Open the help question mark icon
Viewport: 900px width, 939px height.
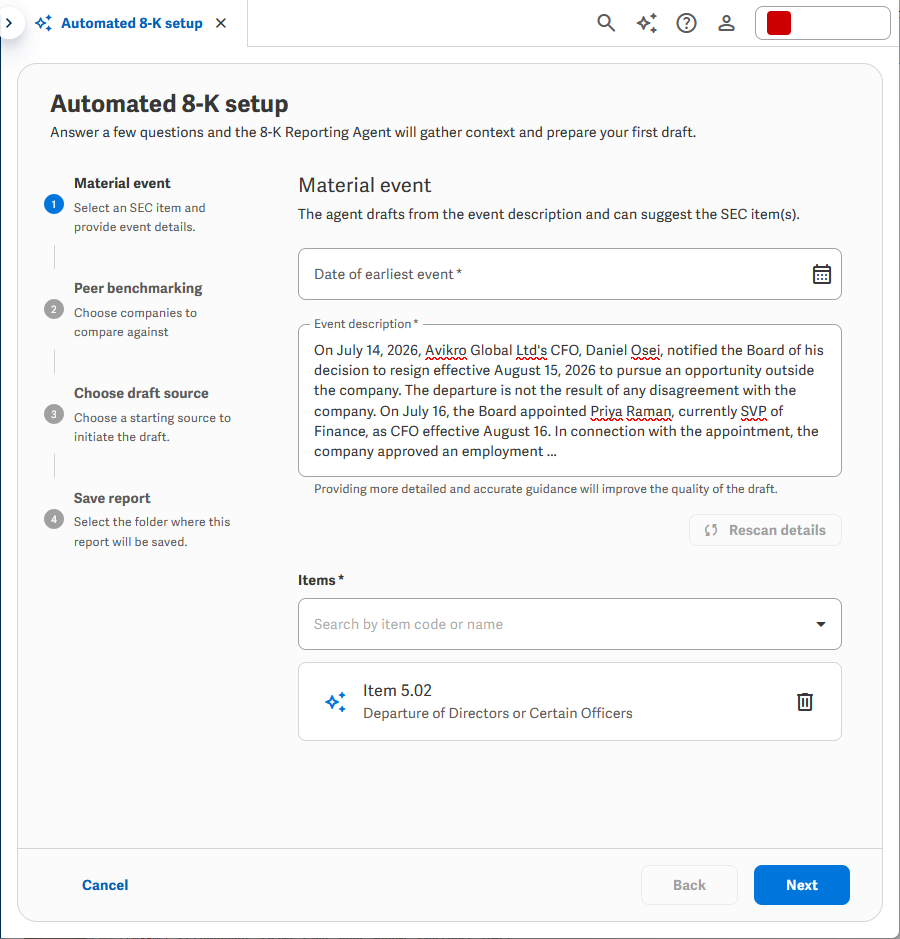[686, 23]
